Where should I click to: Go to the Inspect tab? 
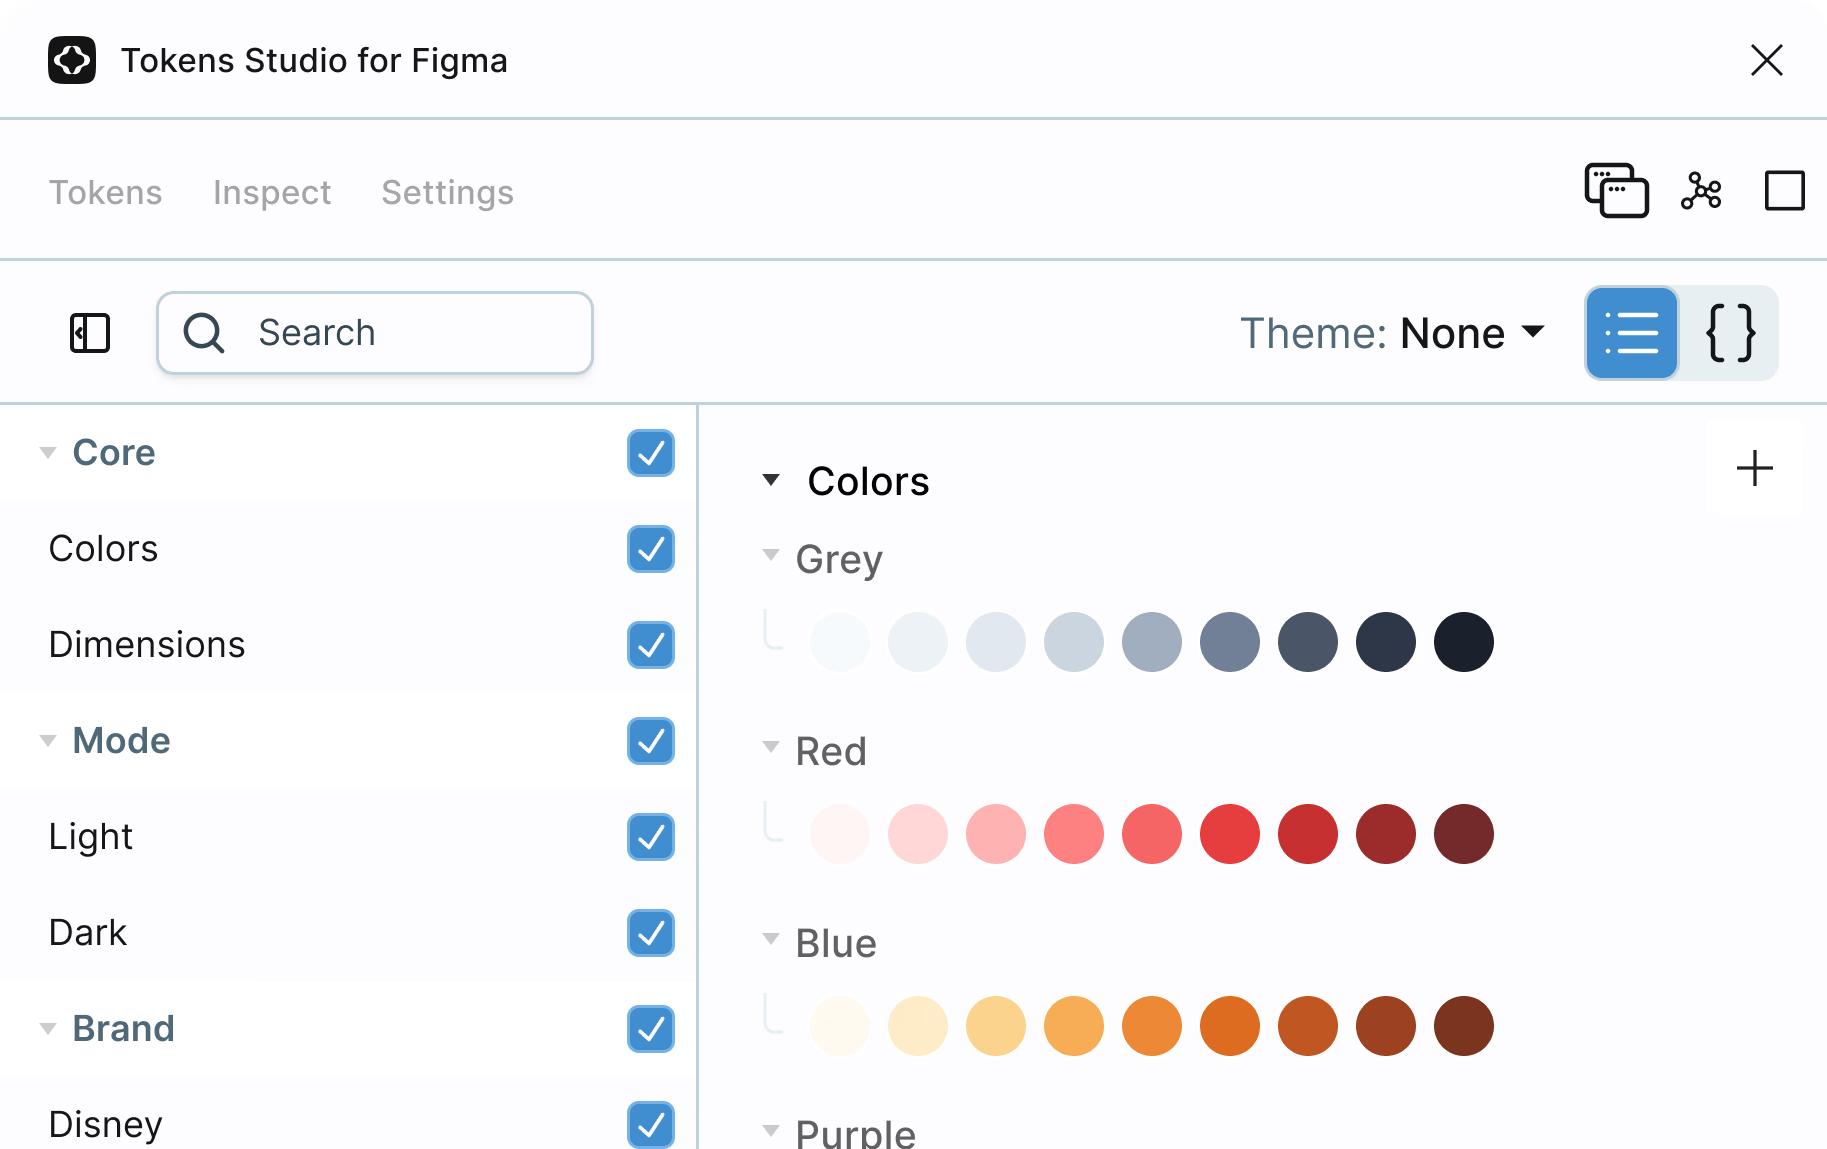[271, 192]
